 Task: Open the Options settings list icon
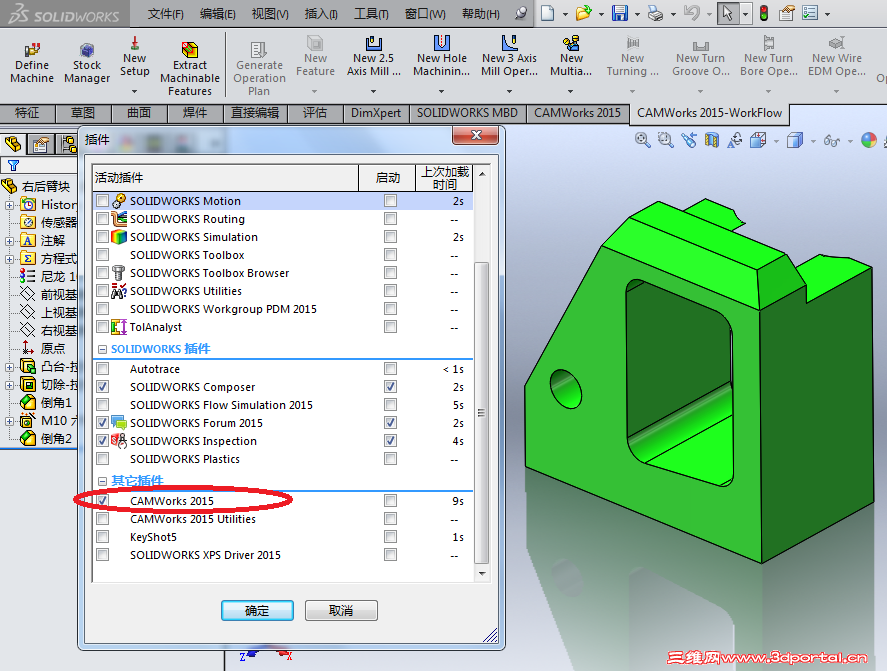(x=810, y=12)
